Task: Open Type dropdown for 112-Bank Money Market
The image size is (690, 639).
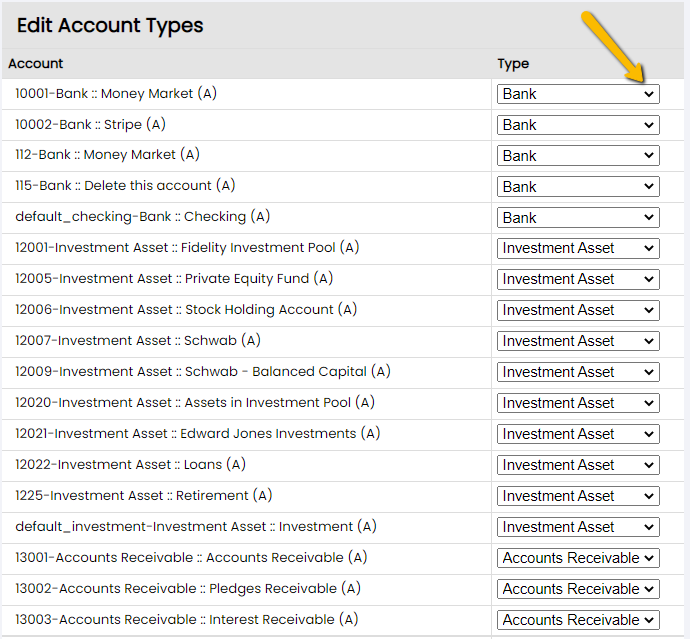Action: coord(578,156)
